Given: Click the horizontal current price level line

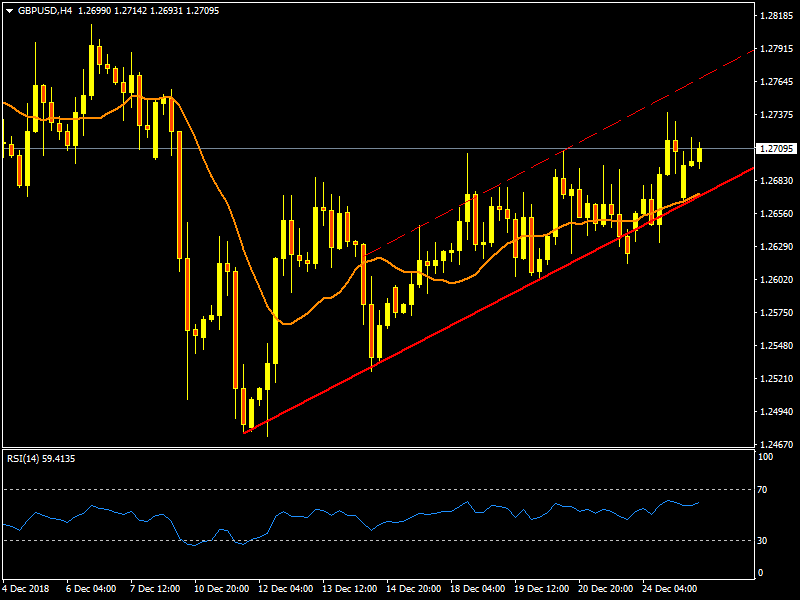Looking at the screenshot, I should coord(400,148).
